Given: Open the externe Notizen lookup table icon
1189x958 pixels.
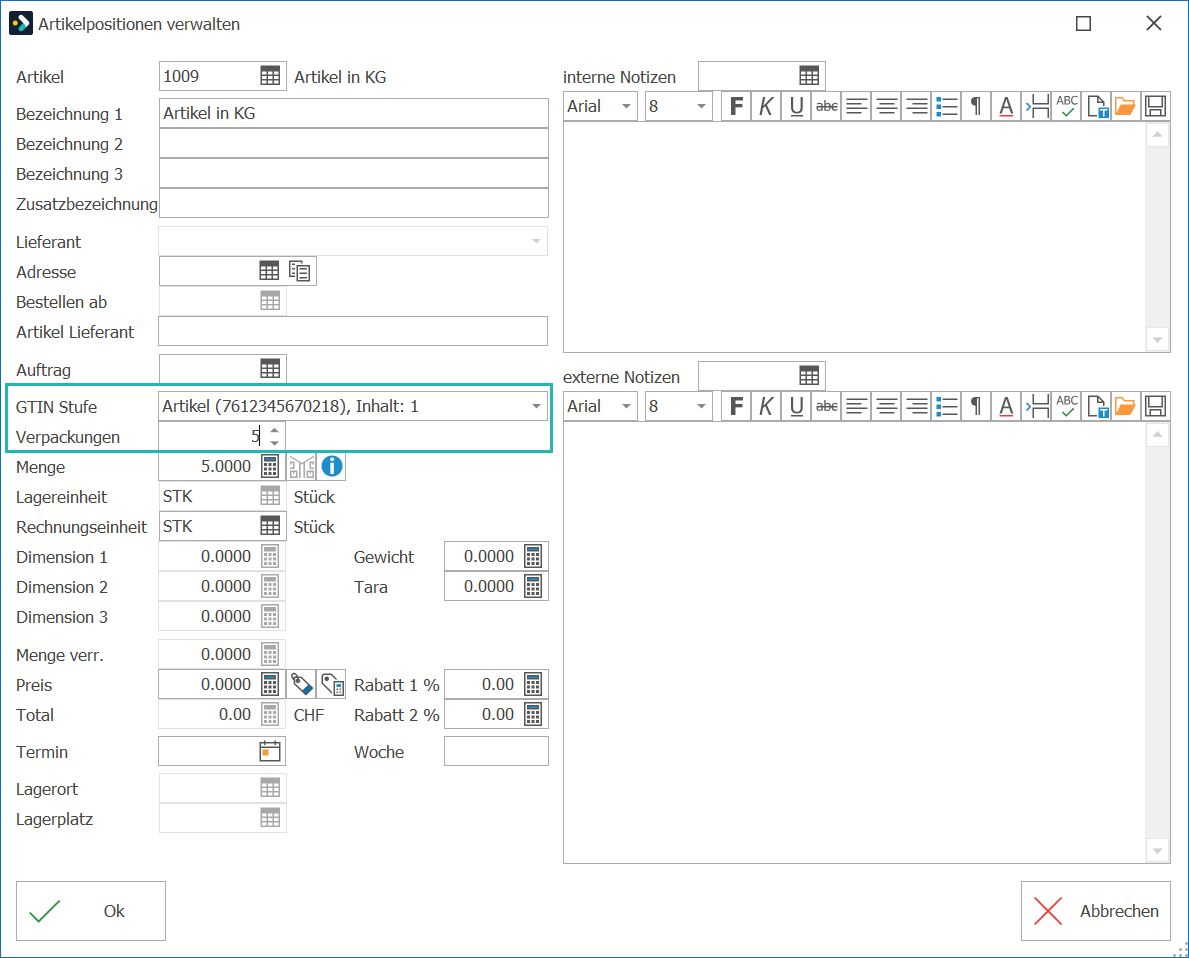Looking at the screenshot, I should click(x=809, y=375).
